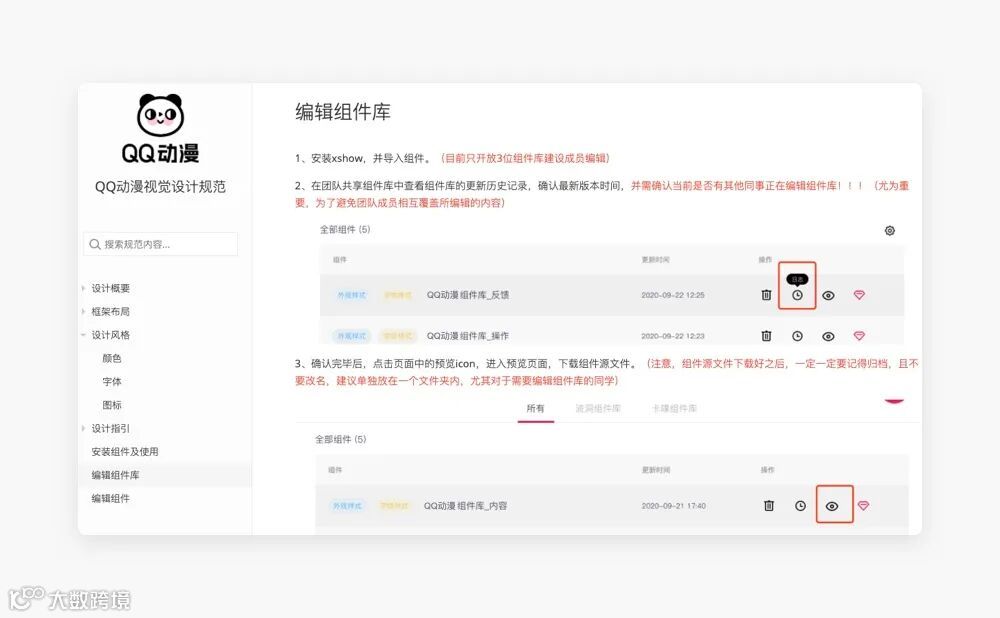Screen dimensions: 1000x618
Task: Click the timestamp 2020-09-21 17:40
Action: click(x=673, y=506)
